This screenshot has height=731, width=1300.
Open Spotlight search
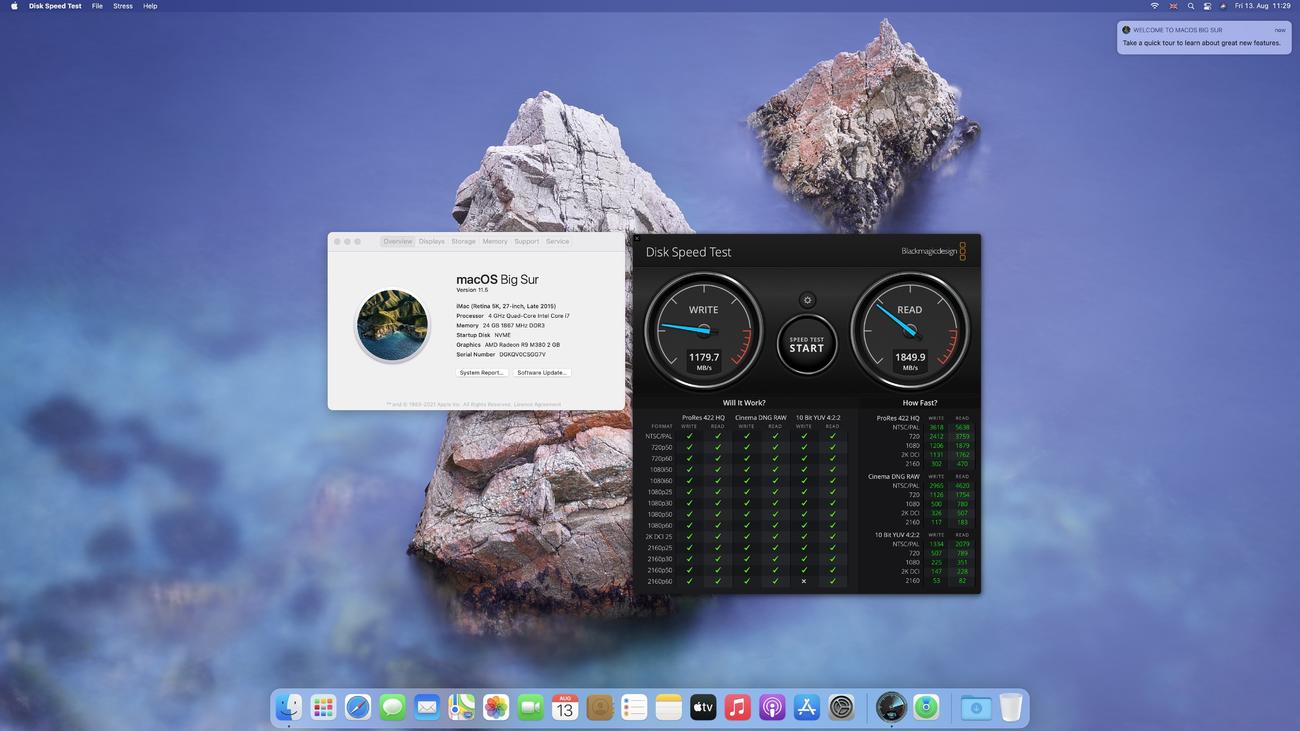[1190, 6]
